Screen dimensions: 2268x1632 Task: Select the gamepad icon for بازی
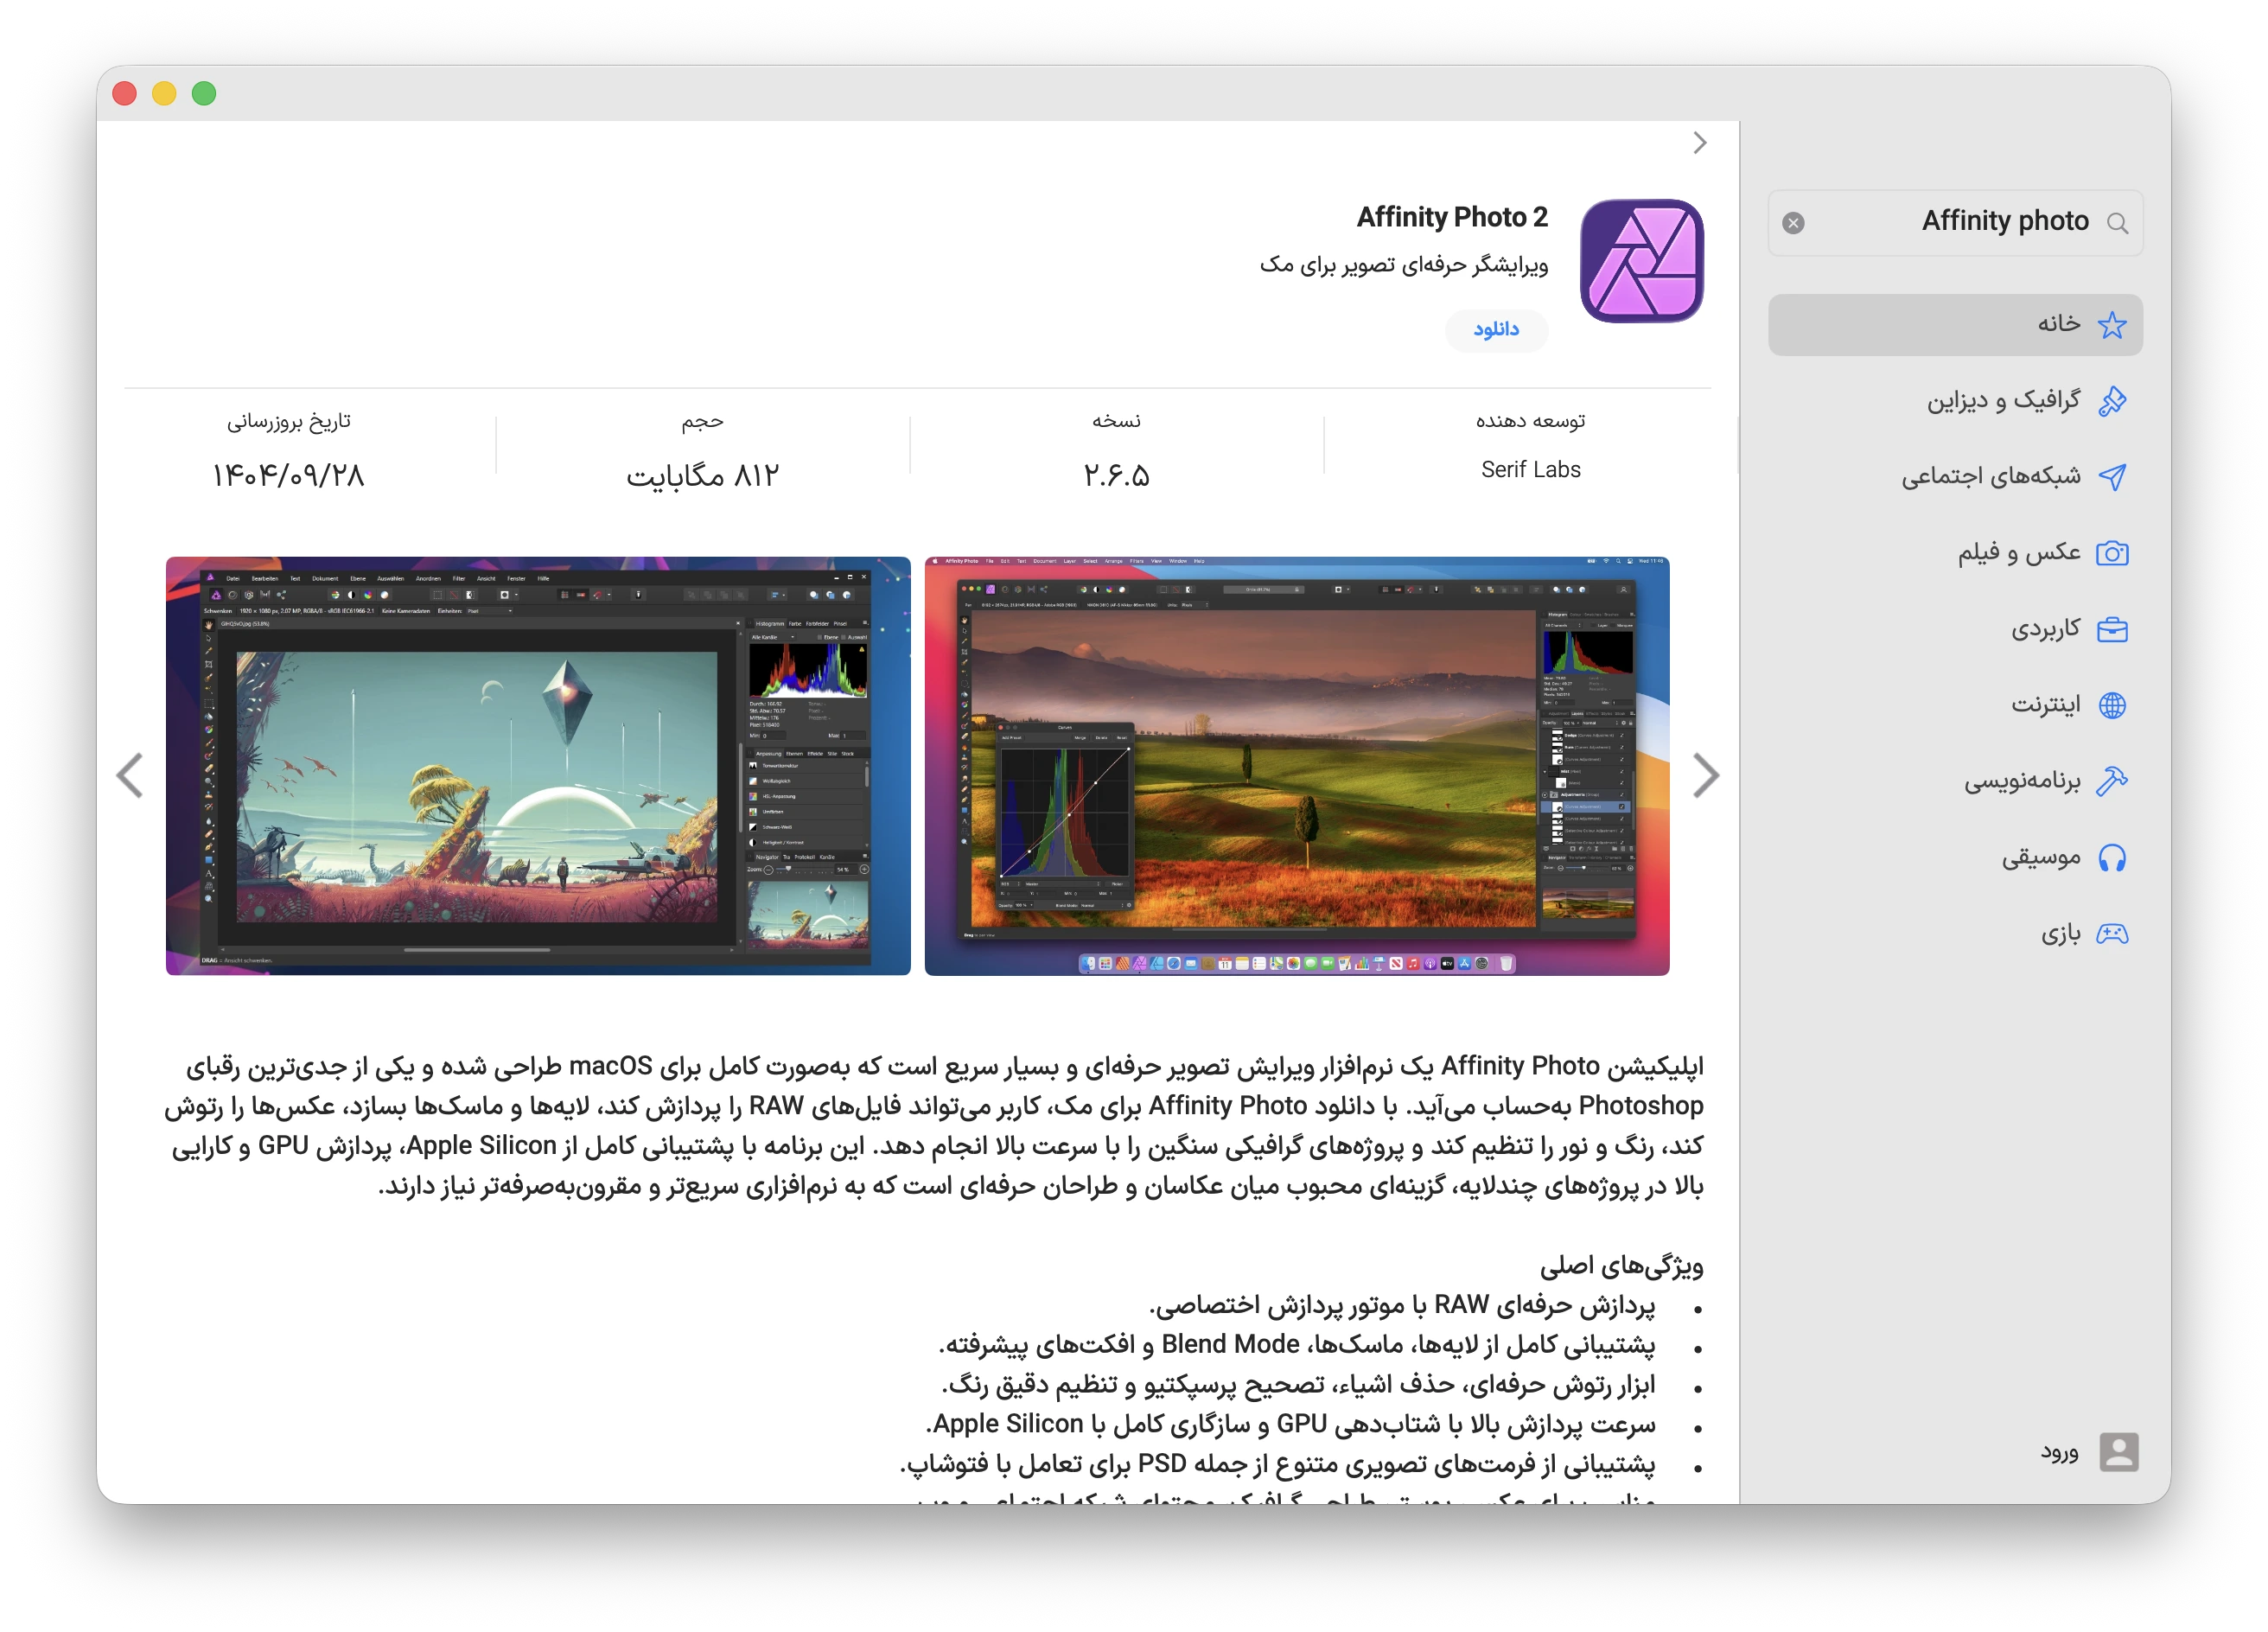point(2114,933)
